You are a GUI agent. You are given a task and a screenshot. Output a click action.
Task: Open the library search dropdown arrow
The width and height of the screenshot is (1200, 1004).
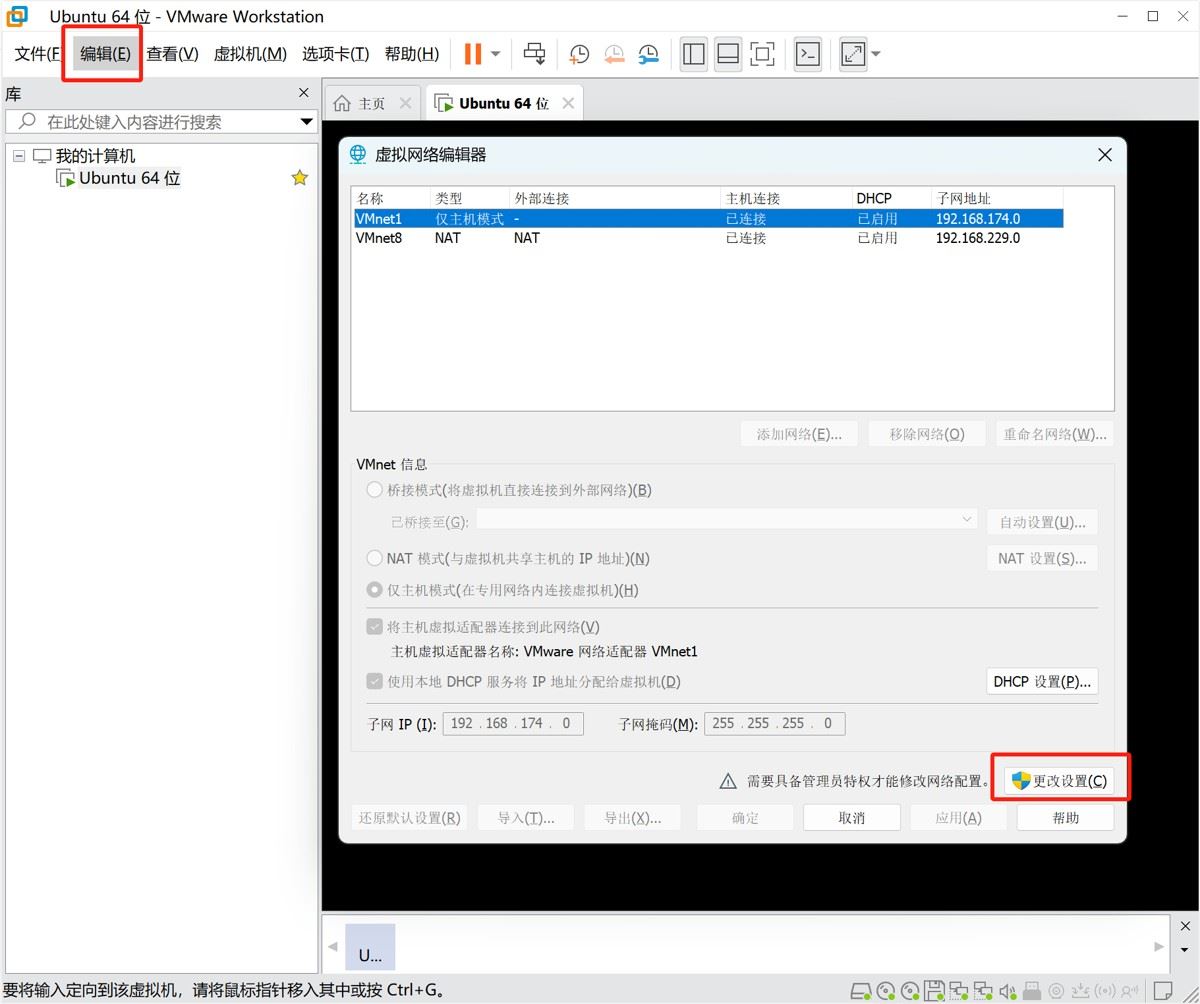[x=307, y=122]
